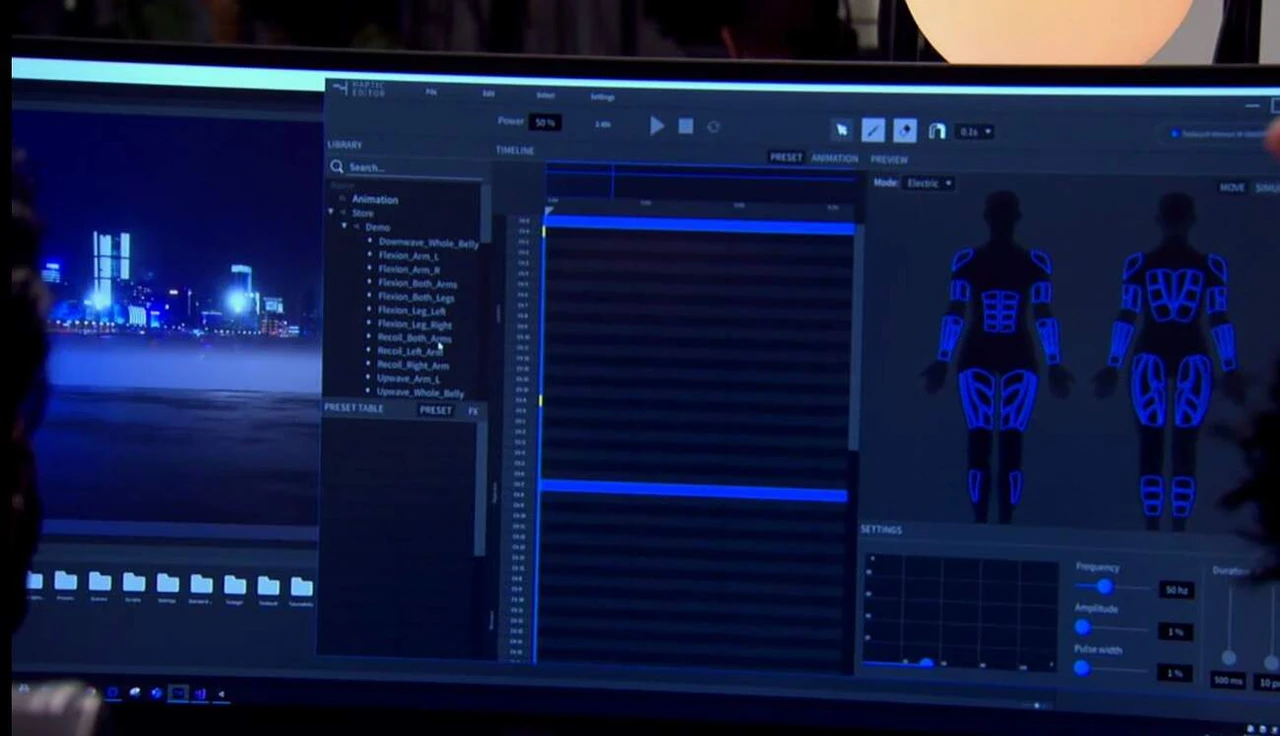
Task: Select the Animation library node
Action: [x=375, y=199]
